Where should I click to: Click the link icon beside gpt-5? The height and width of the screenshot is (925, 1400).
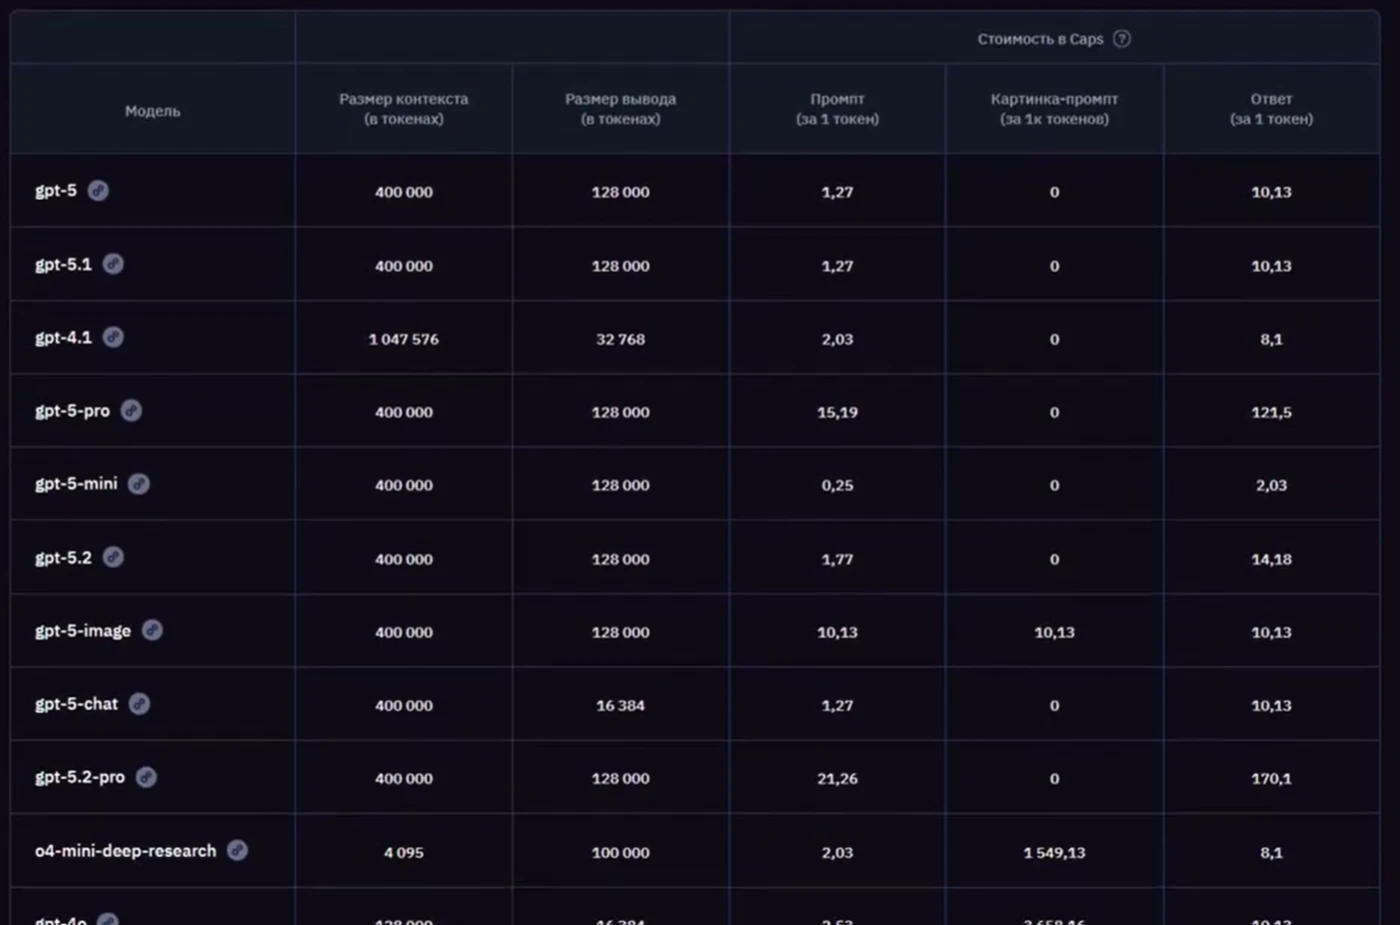tap(98, 190)
